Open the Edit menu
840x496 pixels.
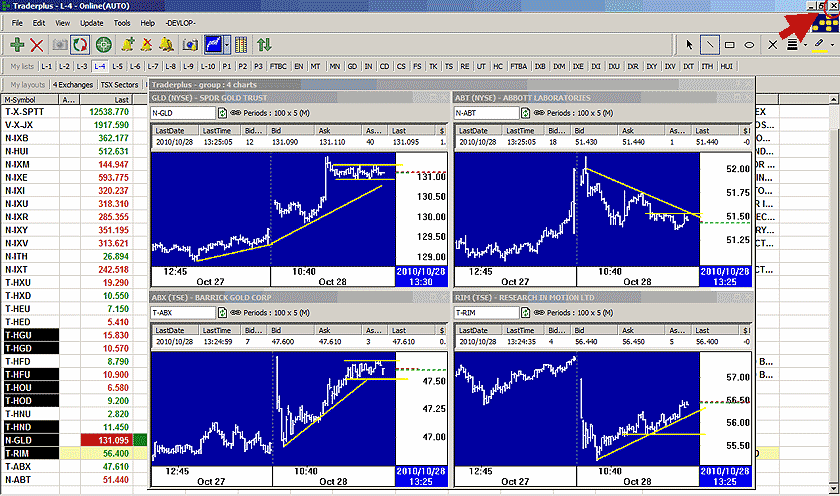pyautogui.click(x=39, y=23)
